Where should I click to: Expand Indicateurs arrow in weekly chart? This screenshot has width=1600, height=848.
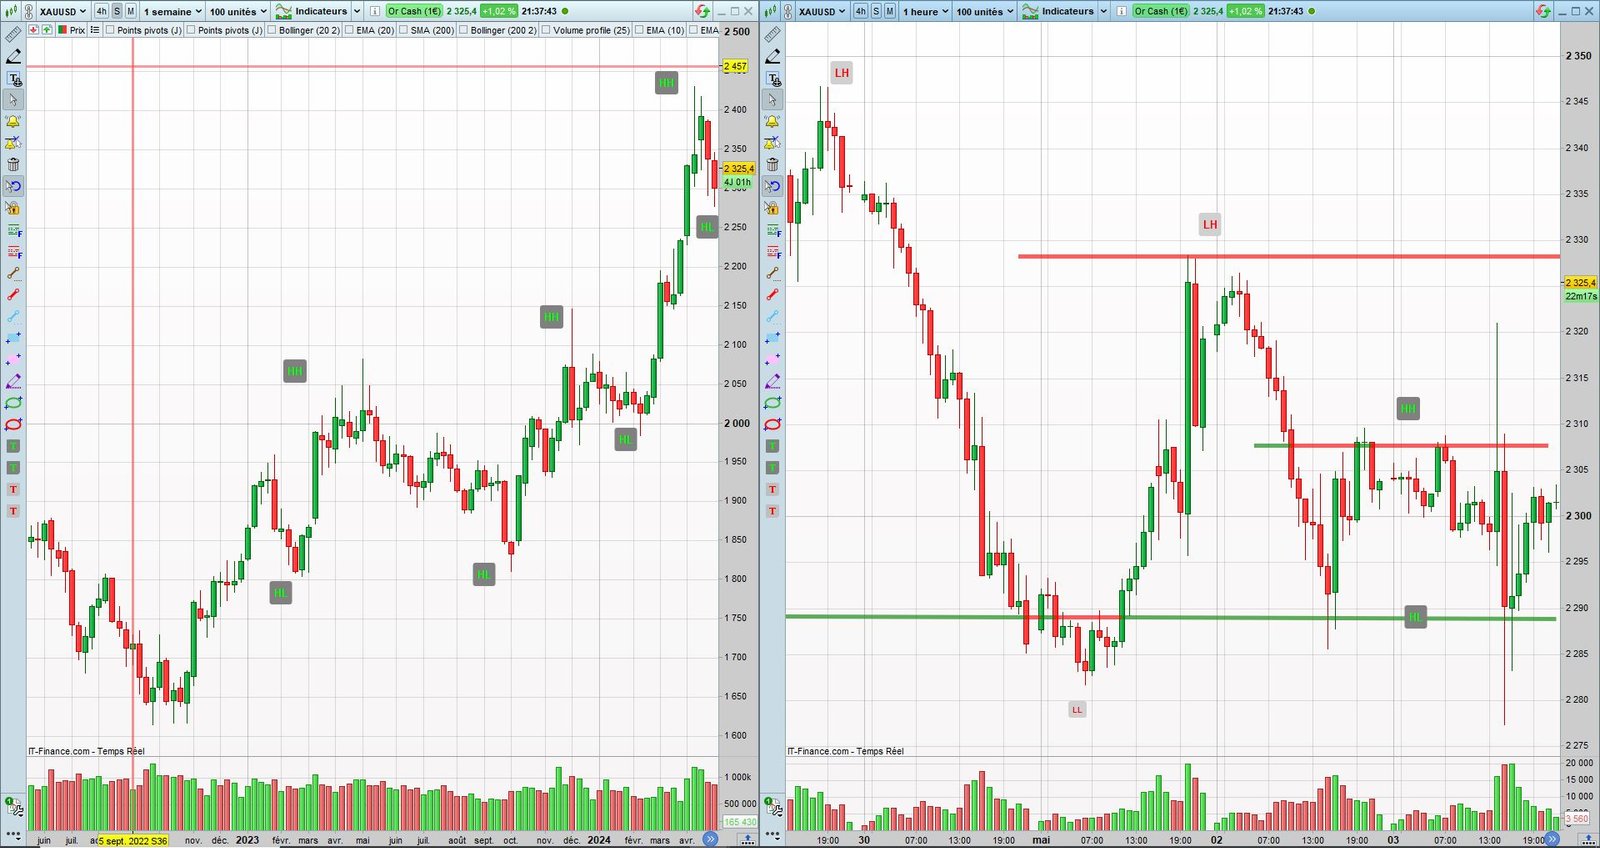(x=357, y=11)
